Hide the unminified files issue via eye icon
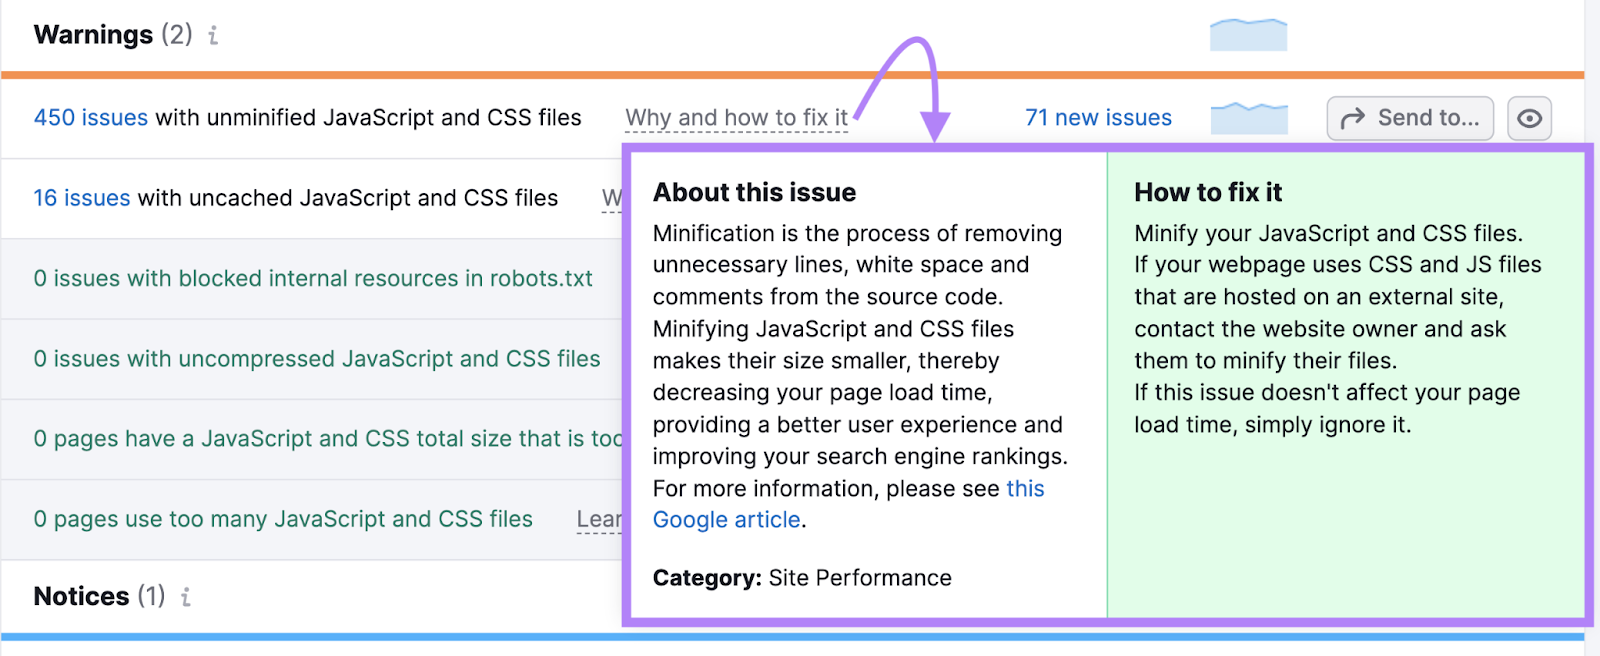 pyautogui.click(x=1530, y=117)
